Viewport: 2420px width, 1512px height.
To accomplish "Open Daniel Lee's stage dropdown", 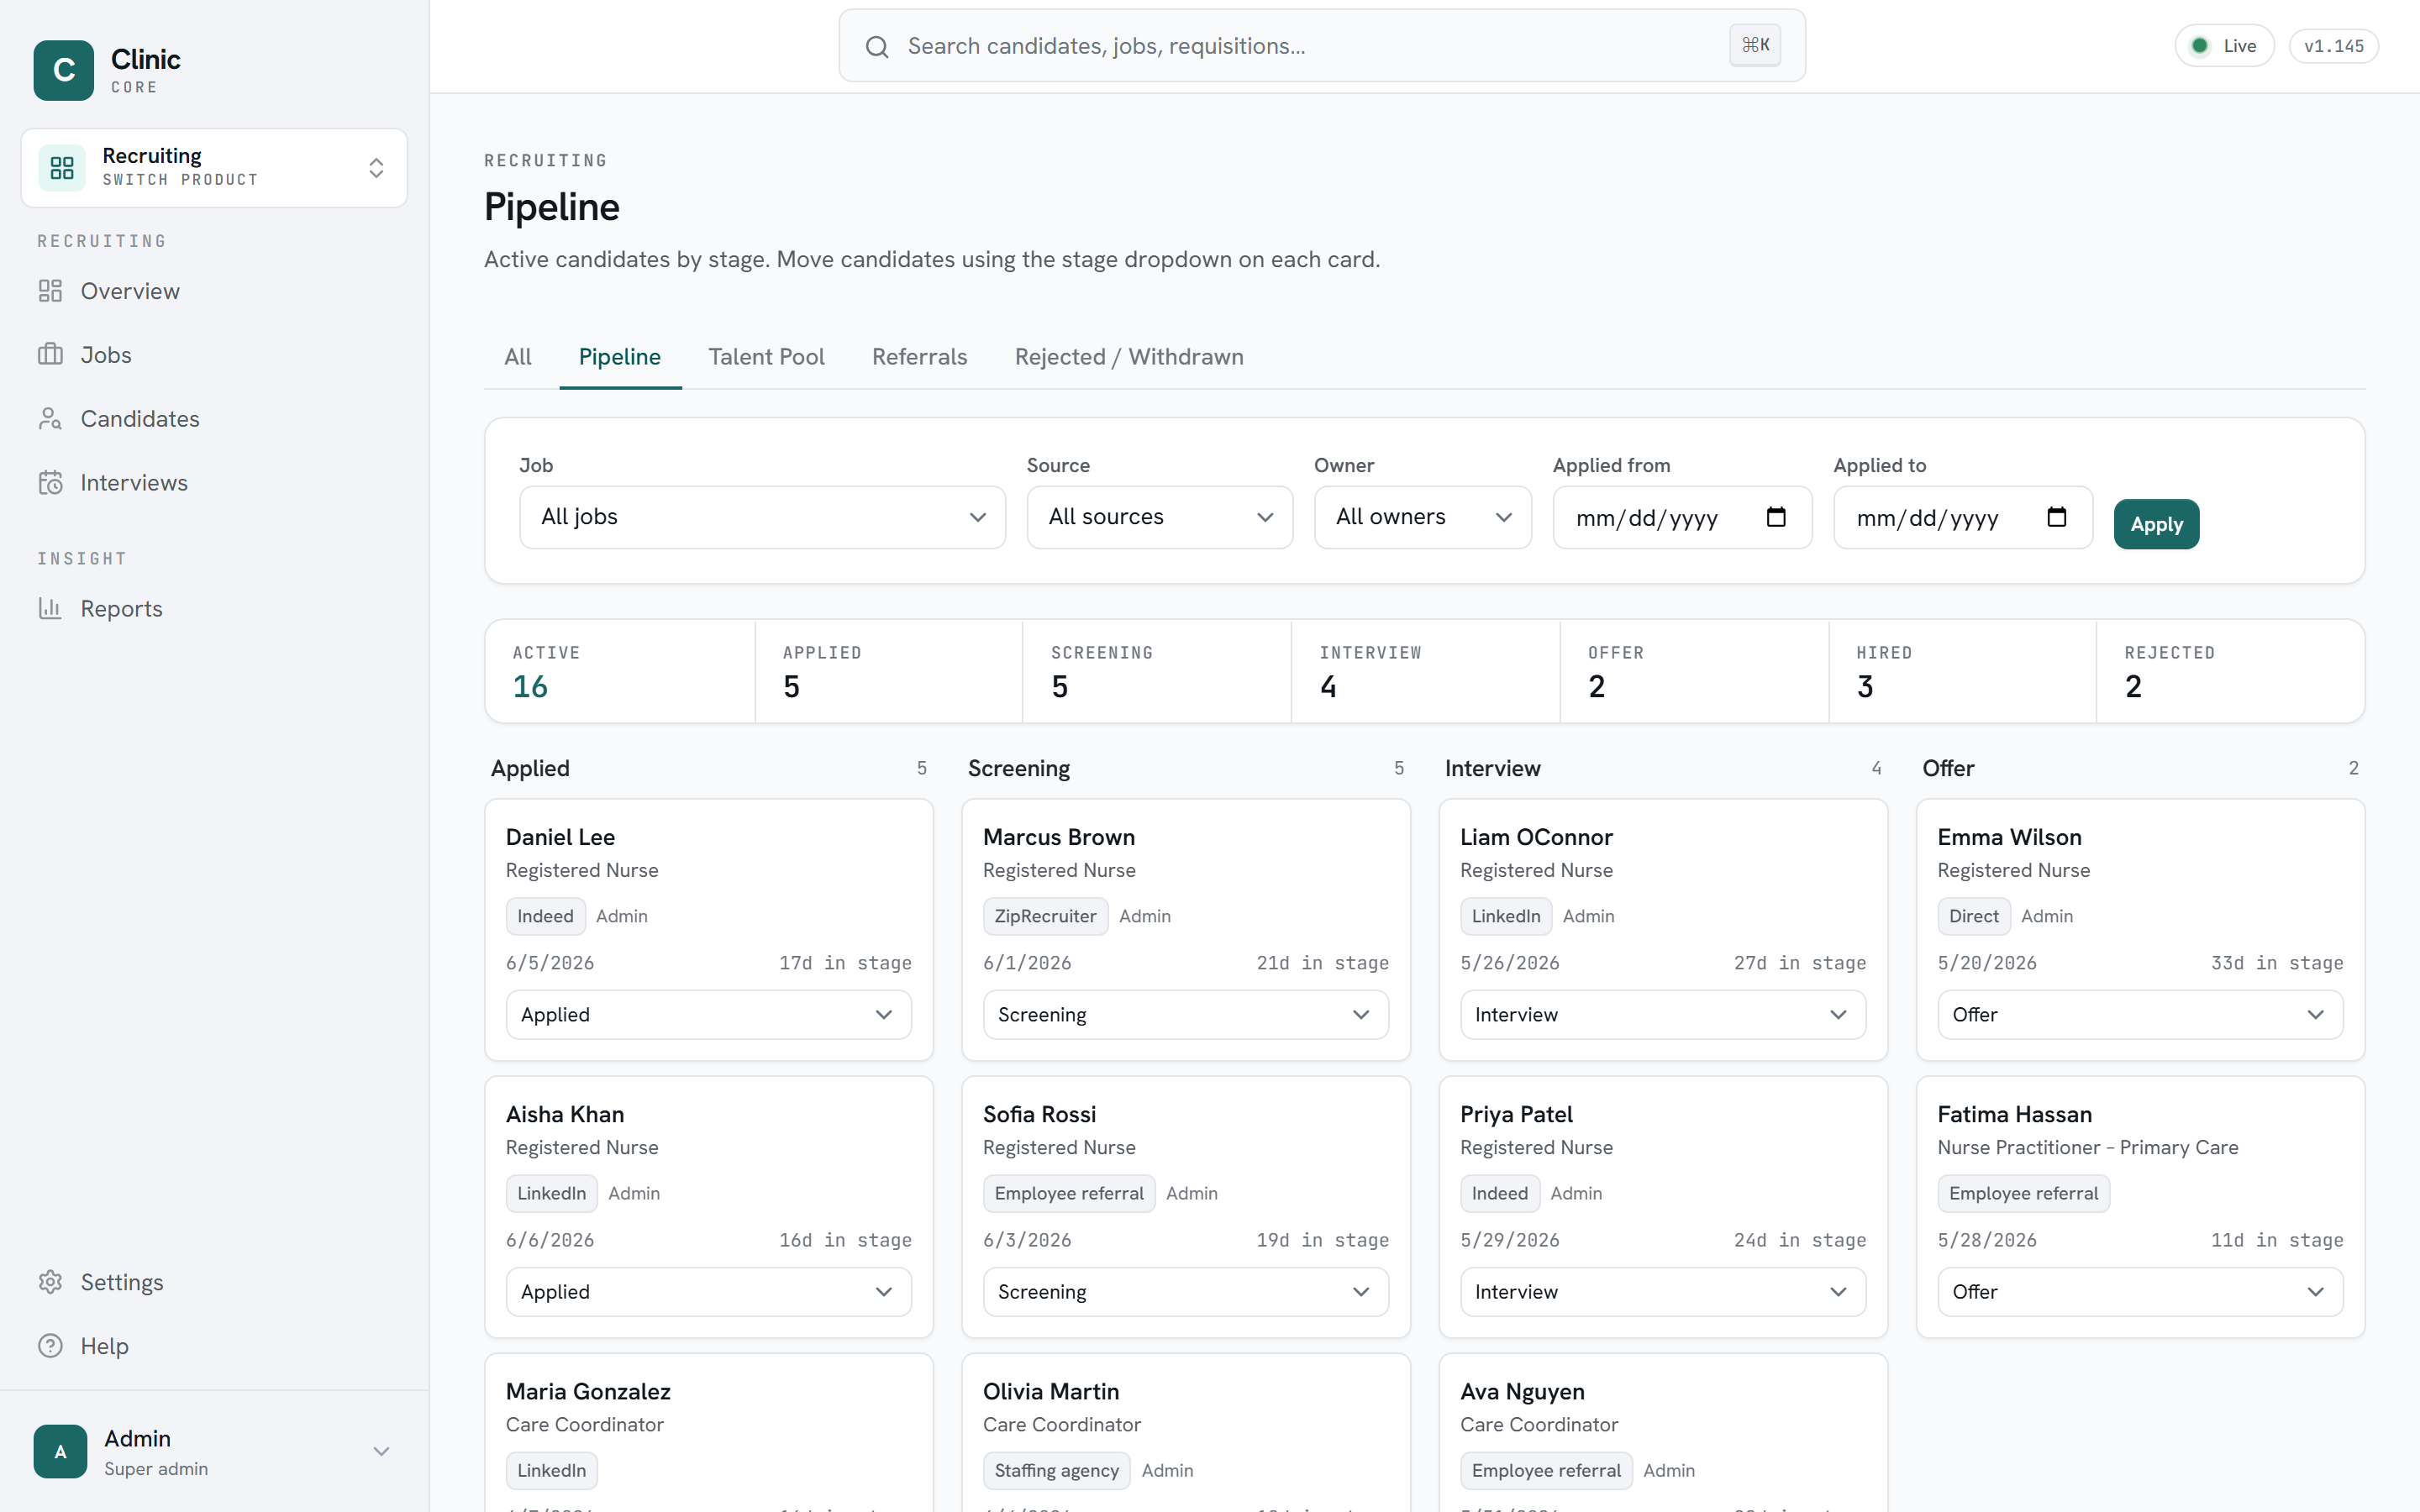I will coord(708,1015).
